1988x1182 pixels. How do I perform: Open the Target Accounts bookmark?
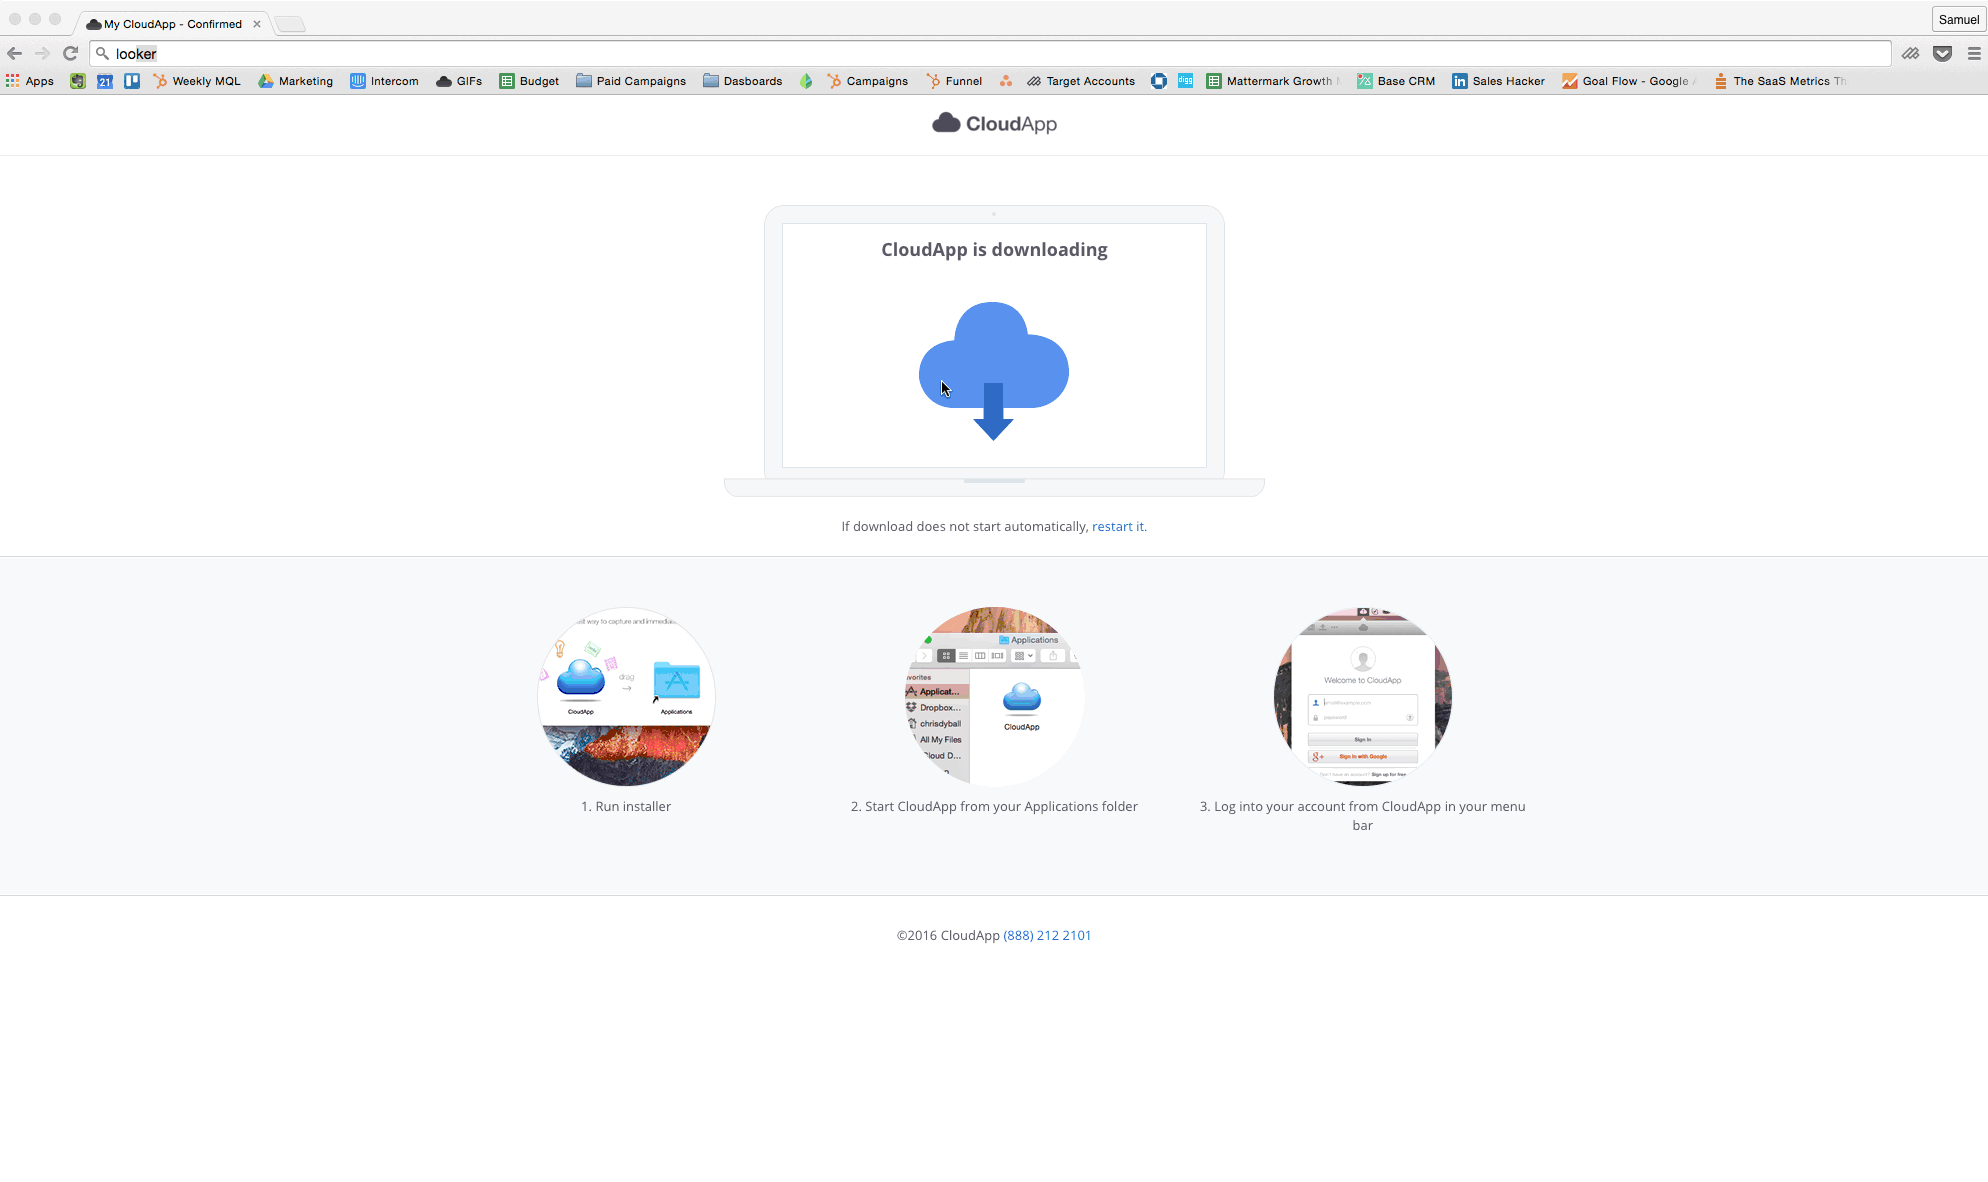coord(1081,81)
